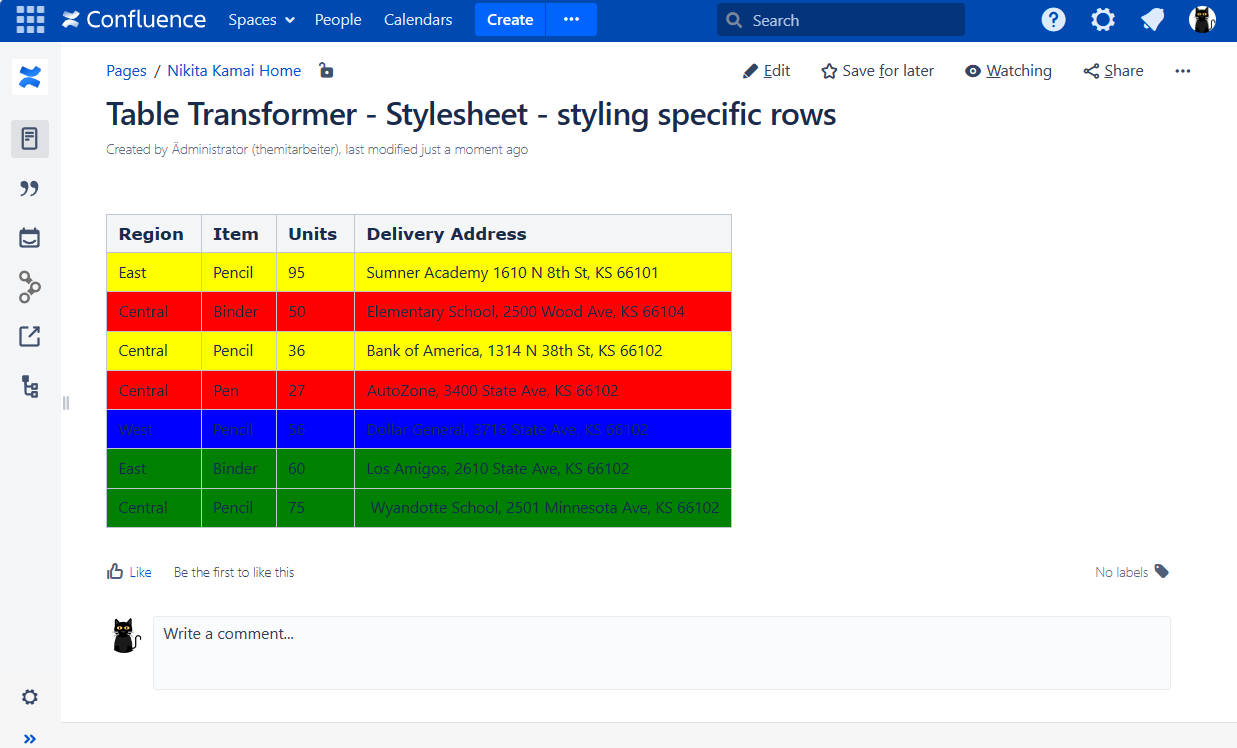Click the Create button

510,20
